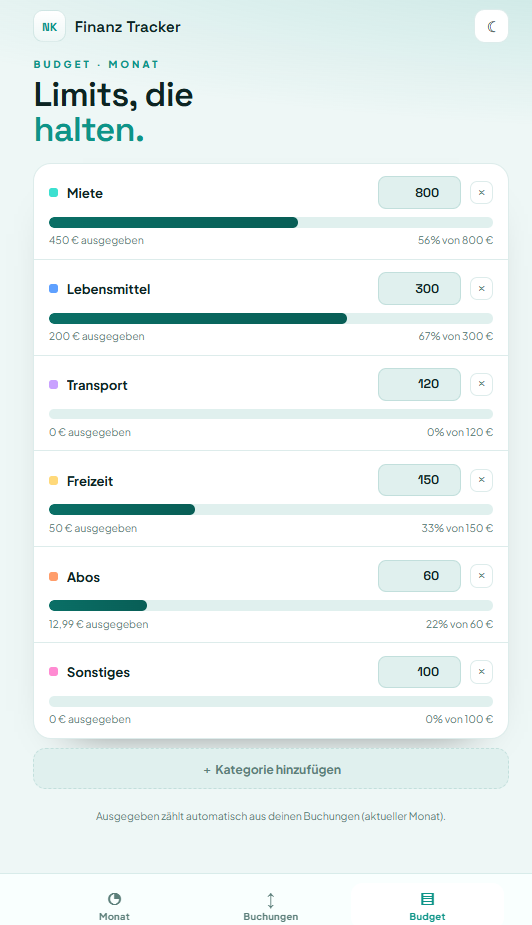This screenshot has height=925, width=532.
Task: Focus the Lebensmittel limit input showing 300
Action: pyautogui.click(x=419, y=288)
